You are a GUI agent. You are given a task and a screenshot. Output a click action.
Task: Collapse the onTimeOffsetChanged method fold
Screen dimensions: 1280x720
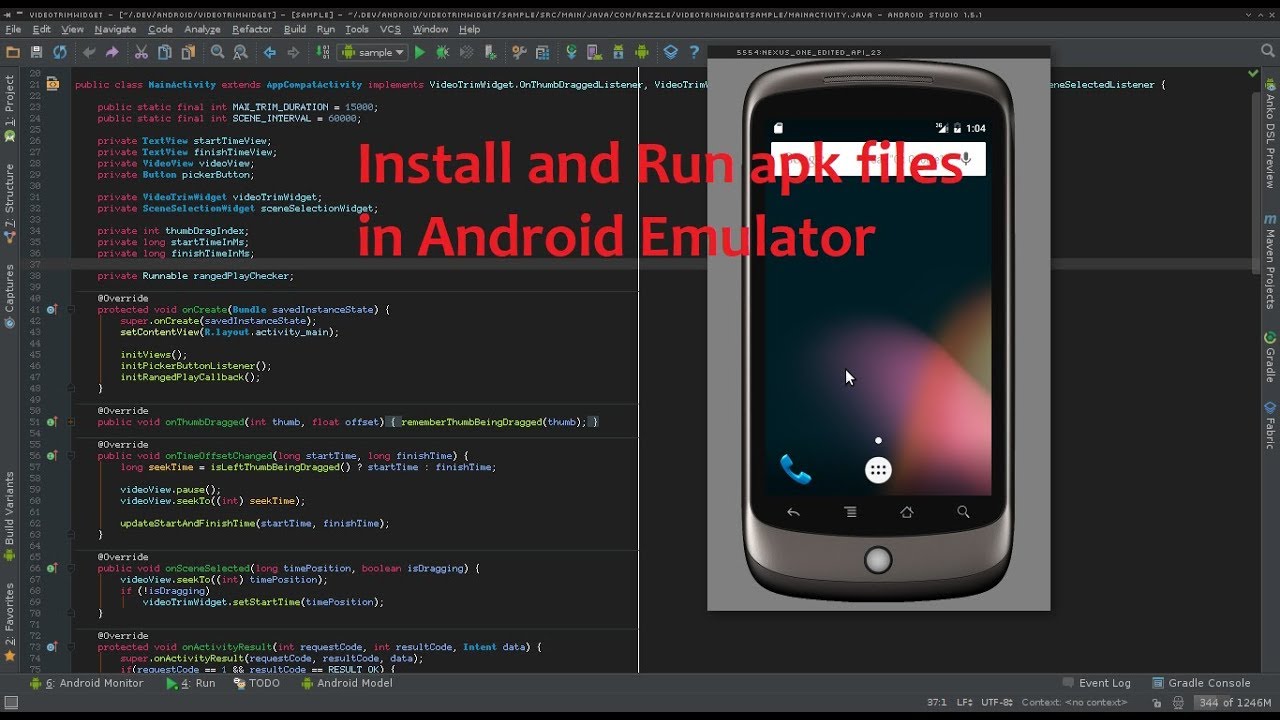[71, 456]
